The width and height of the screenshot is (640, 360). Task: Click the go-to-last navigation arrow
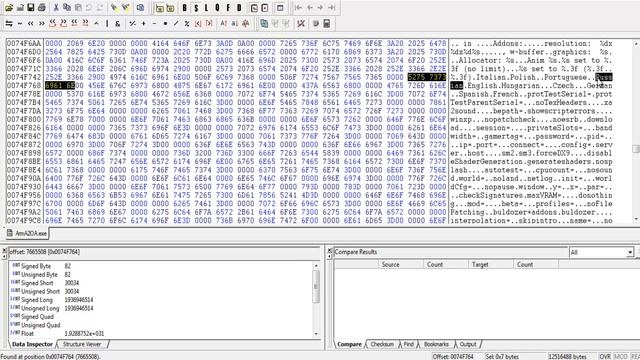click(x=331, y=8)
